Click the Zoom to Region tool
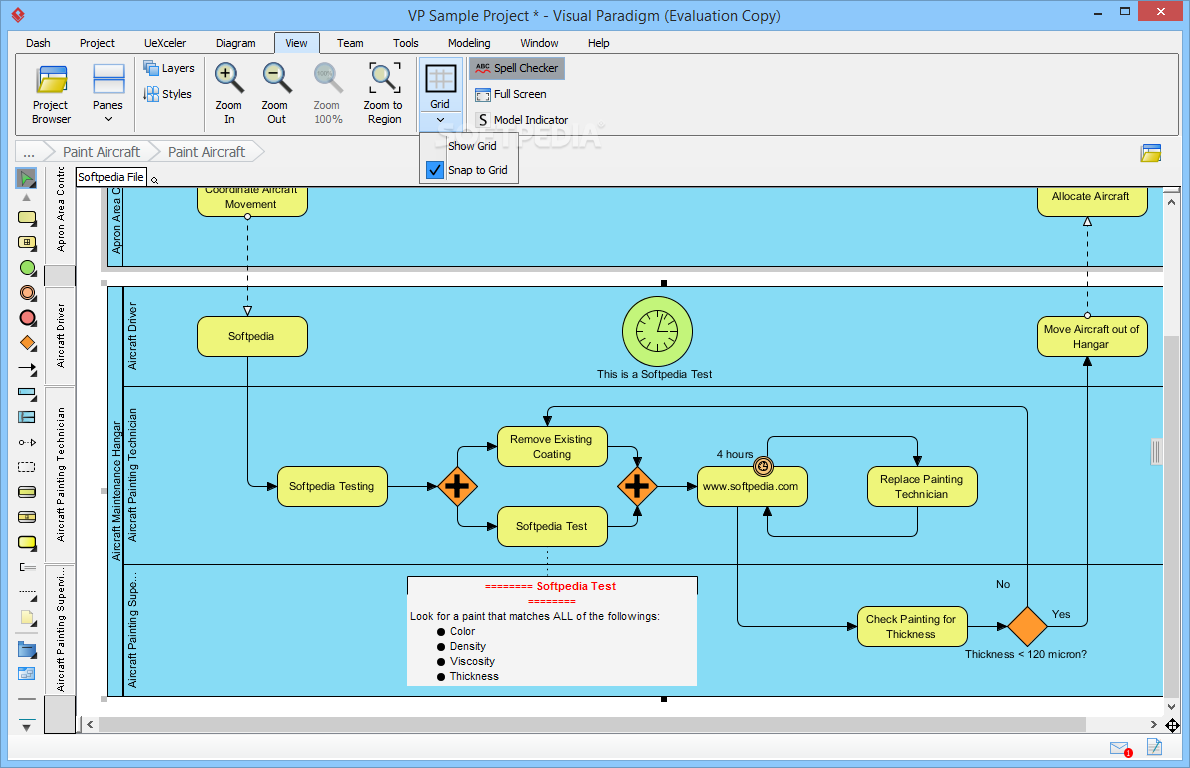This screenshot has height=768, width=1190. coord(383,94)
